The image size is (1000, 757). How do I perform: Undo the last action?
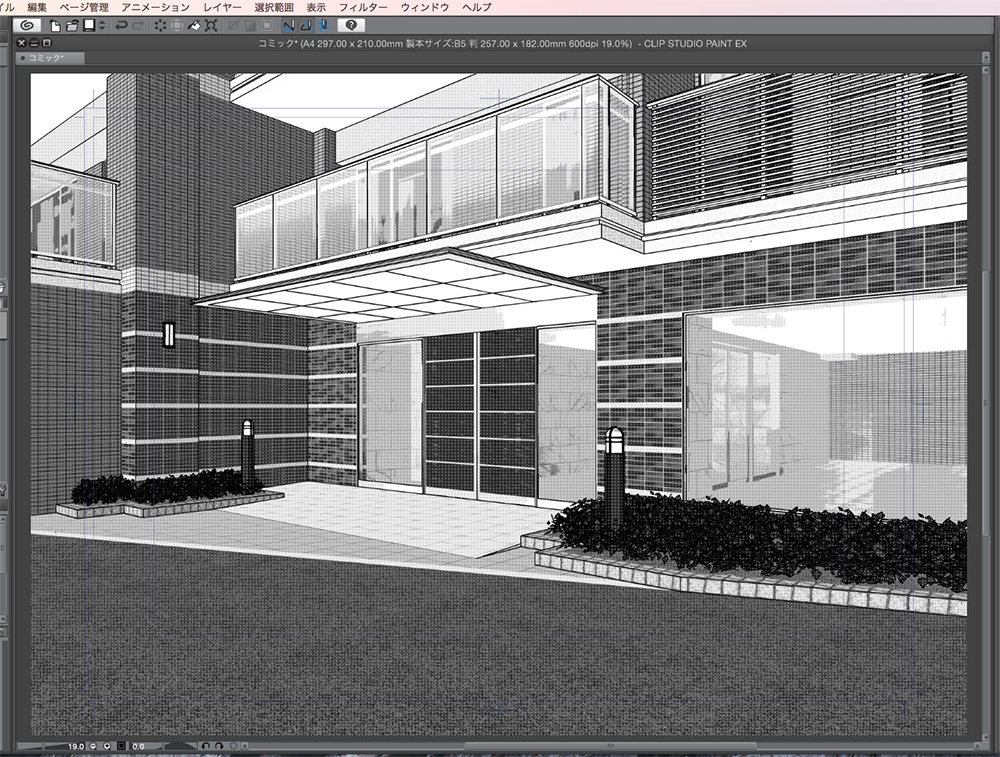click(120, 26)
